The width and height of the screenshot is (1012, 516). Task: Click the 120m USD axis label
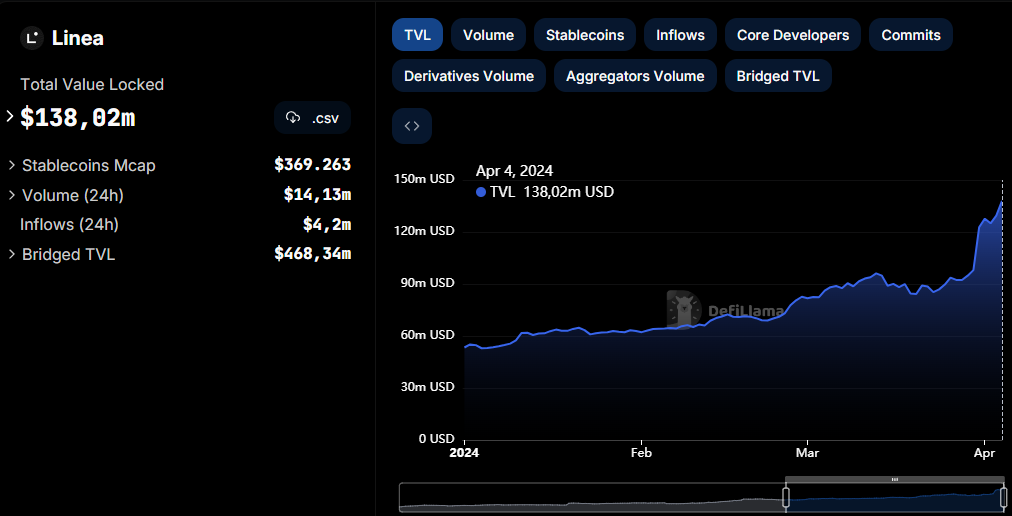point(424,231)
